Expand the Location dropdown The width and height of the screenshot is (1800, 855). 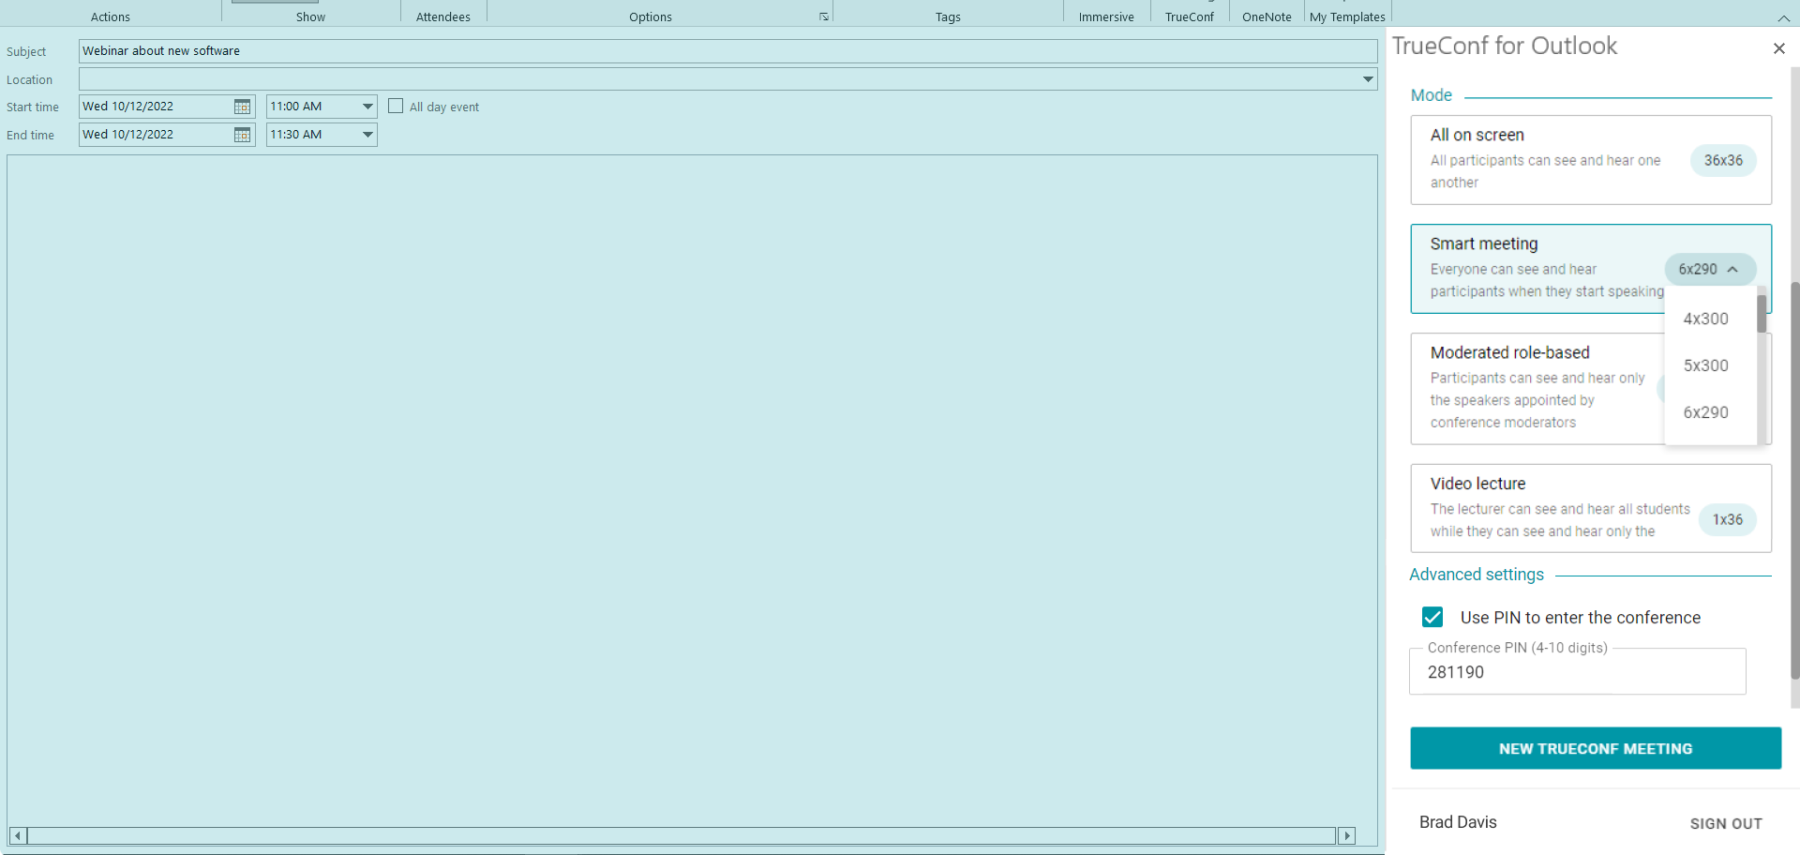click(x=1368, y=79)
